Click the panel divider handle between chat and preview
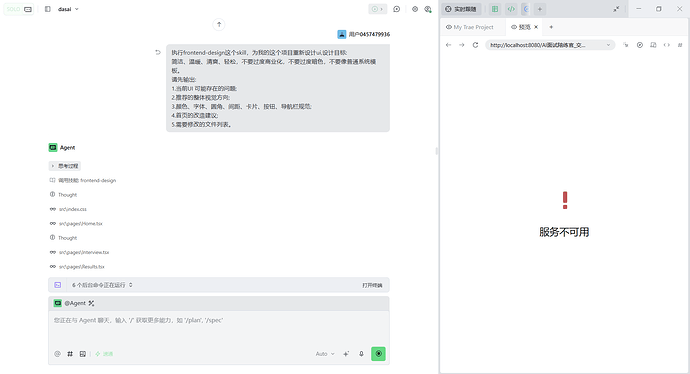Image resolution: width=690 pixels, height=374 pixels. click(437, 151)
